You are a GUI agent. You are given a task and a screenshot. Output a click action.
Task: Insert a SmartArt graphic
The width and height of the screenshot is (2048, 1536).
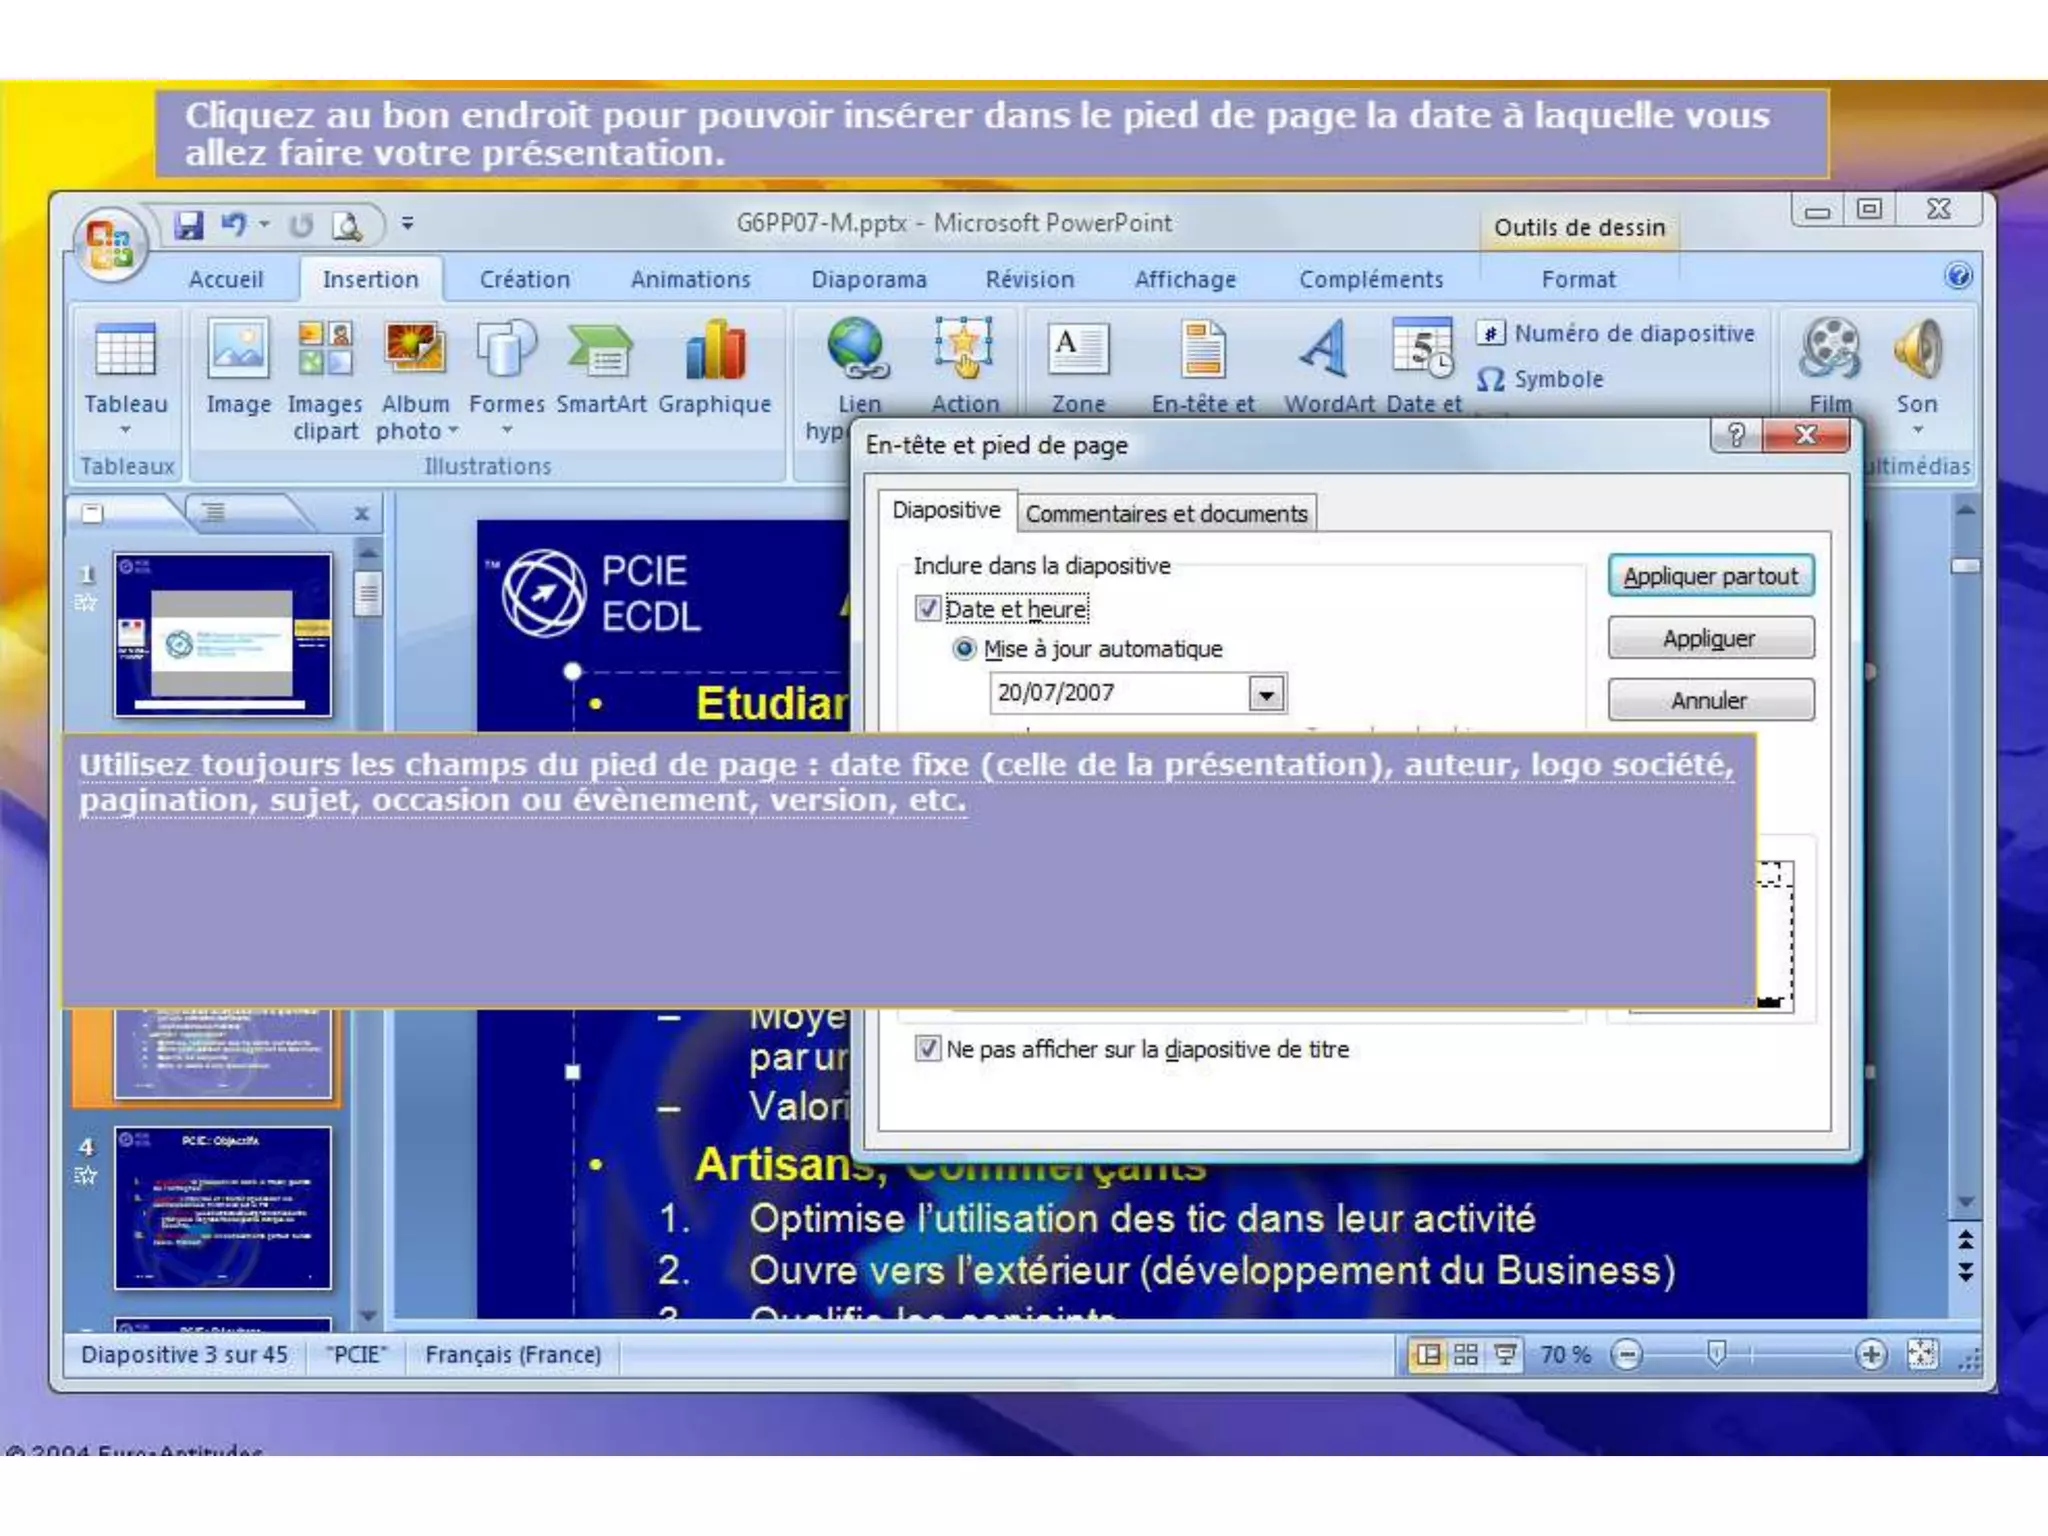(x=601, y=367)
